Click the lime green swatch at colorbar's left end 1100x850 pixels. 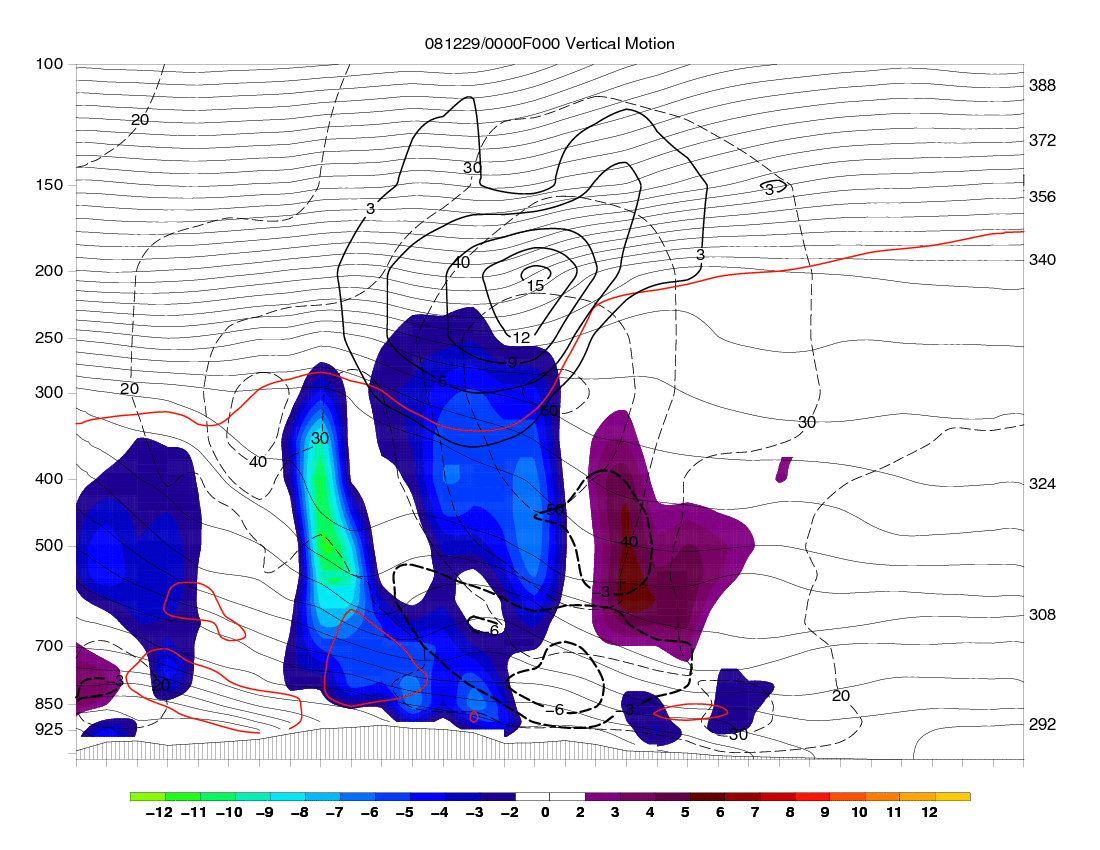147,797
